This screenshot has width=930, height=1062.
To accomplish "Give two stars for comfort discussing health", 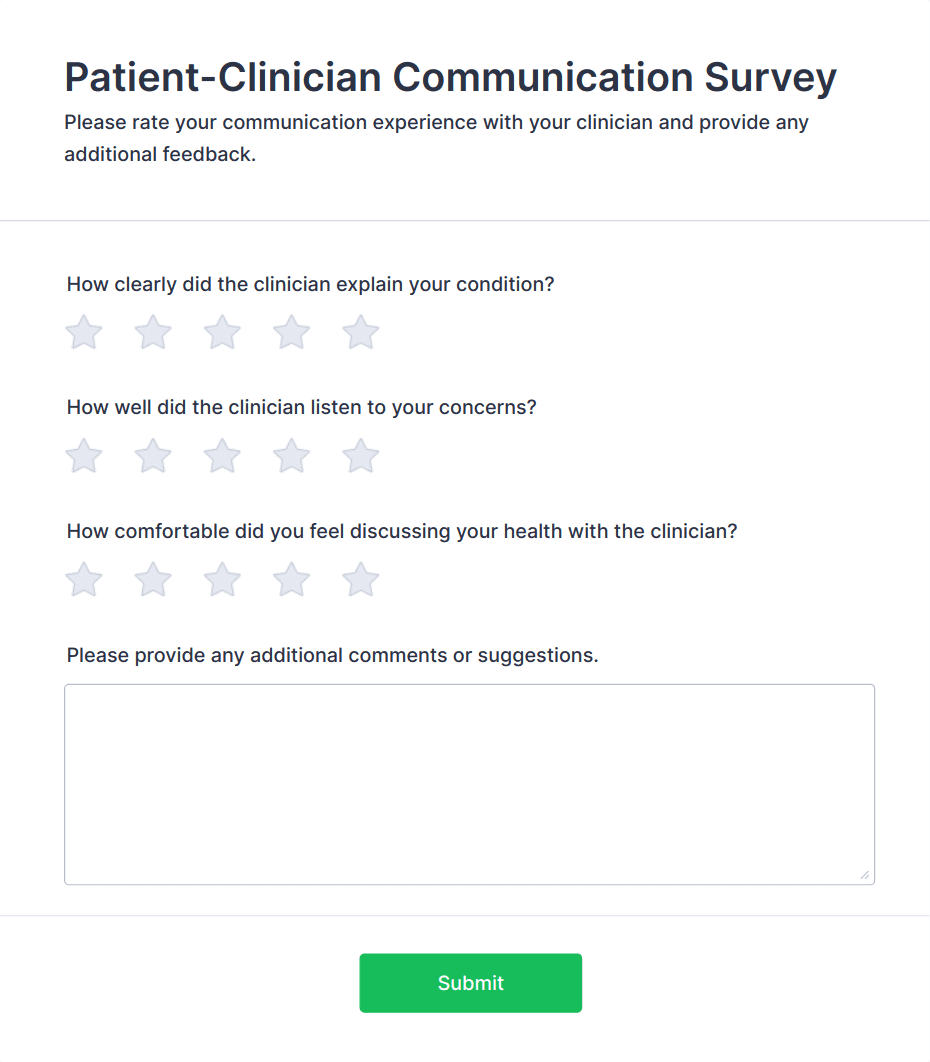I will click(153, 580).
